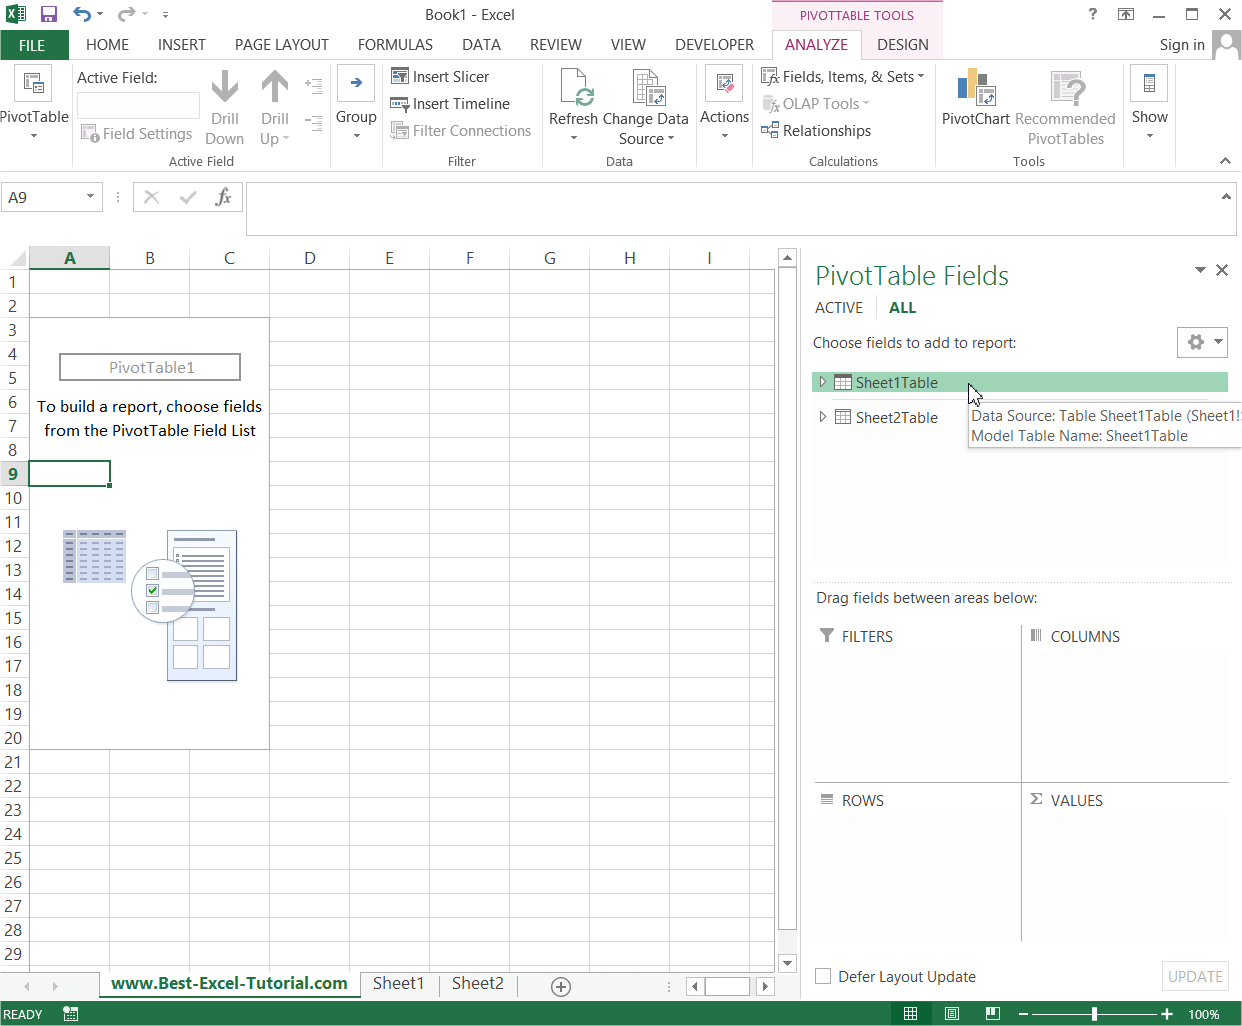Click the zoom slider handle
Image resolution: width=1242 pixels, height=1026 pixels.
1094,1014
